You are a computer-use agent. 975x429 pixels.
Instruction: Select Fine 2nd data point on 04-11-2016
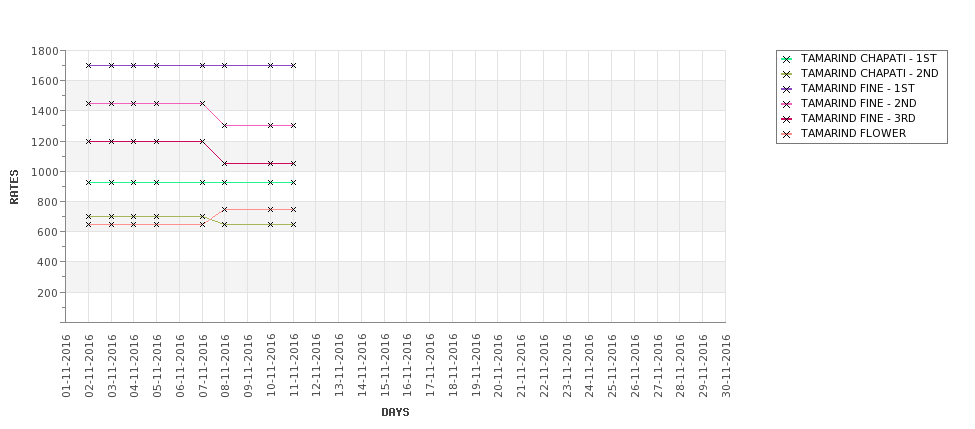[x=134, y=103]
